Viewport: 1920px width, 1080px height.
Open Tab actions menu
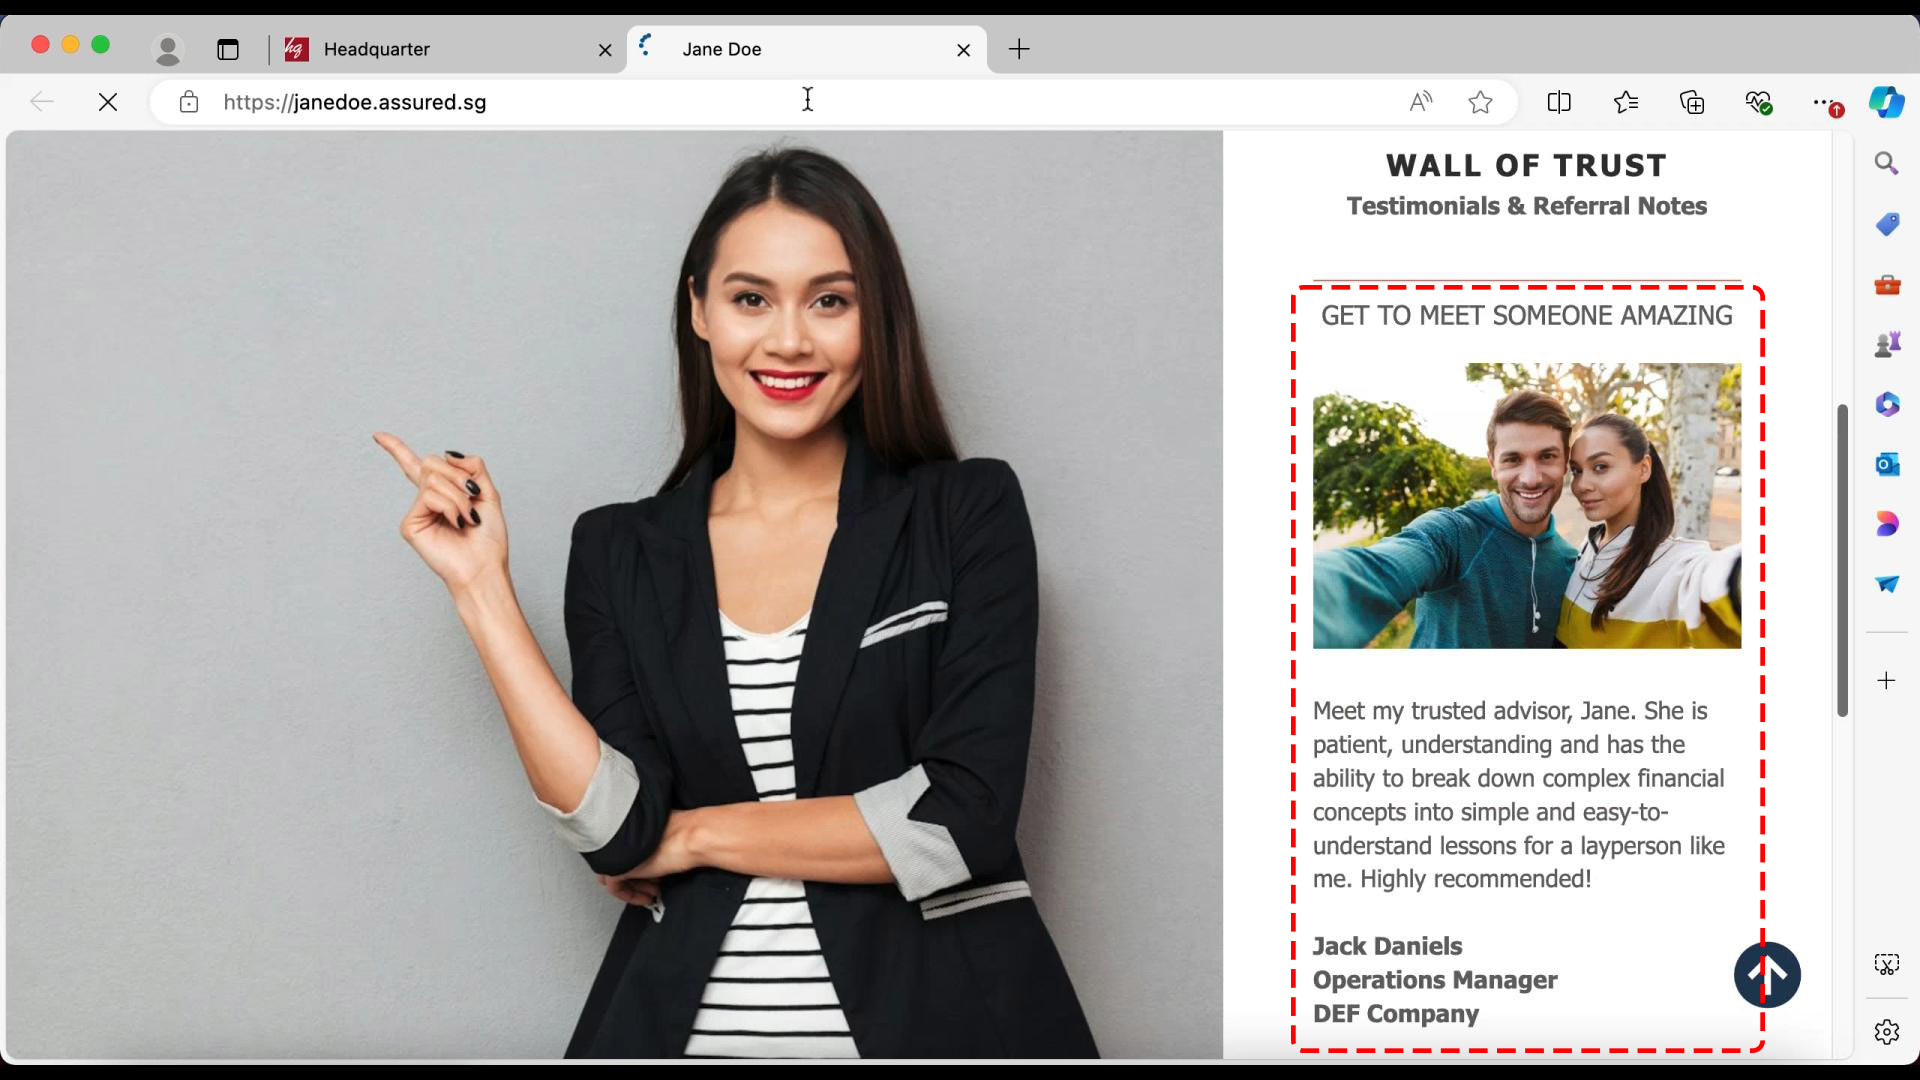click(x=228, y=49)
